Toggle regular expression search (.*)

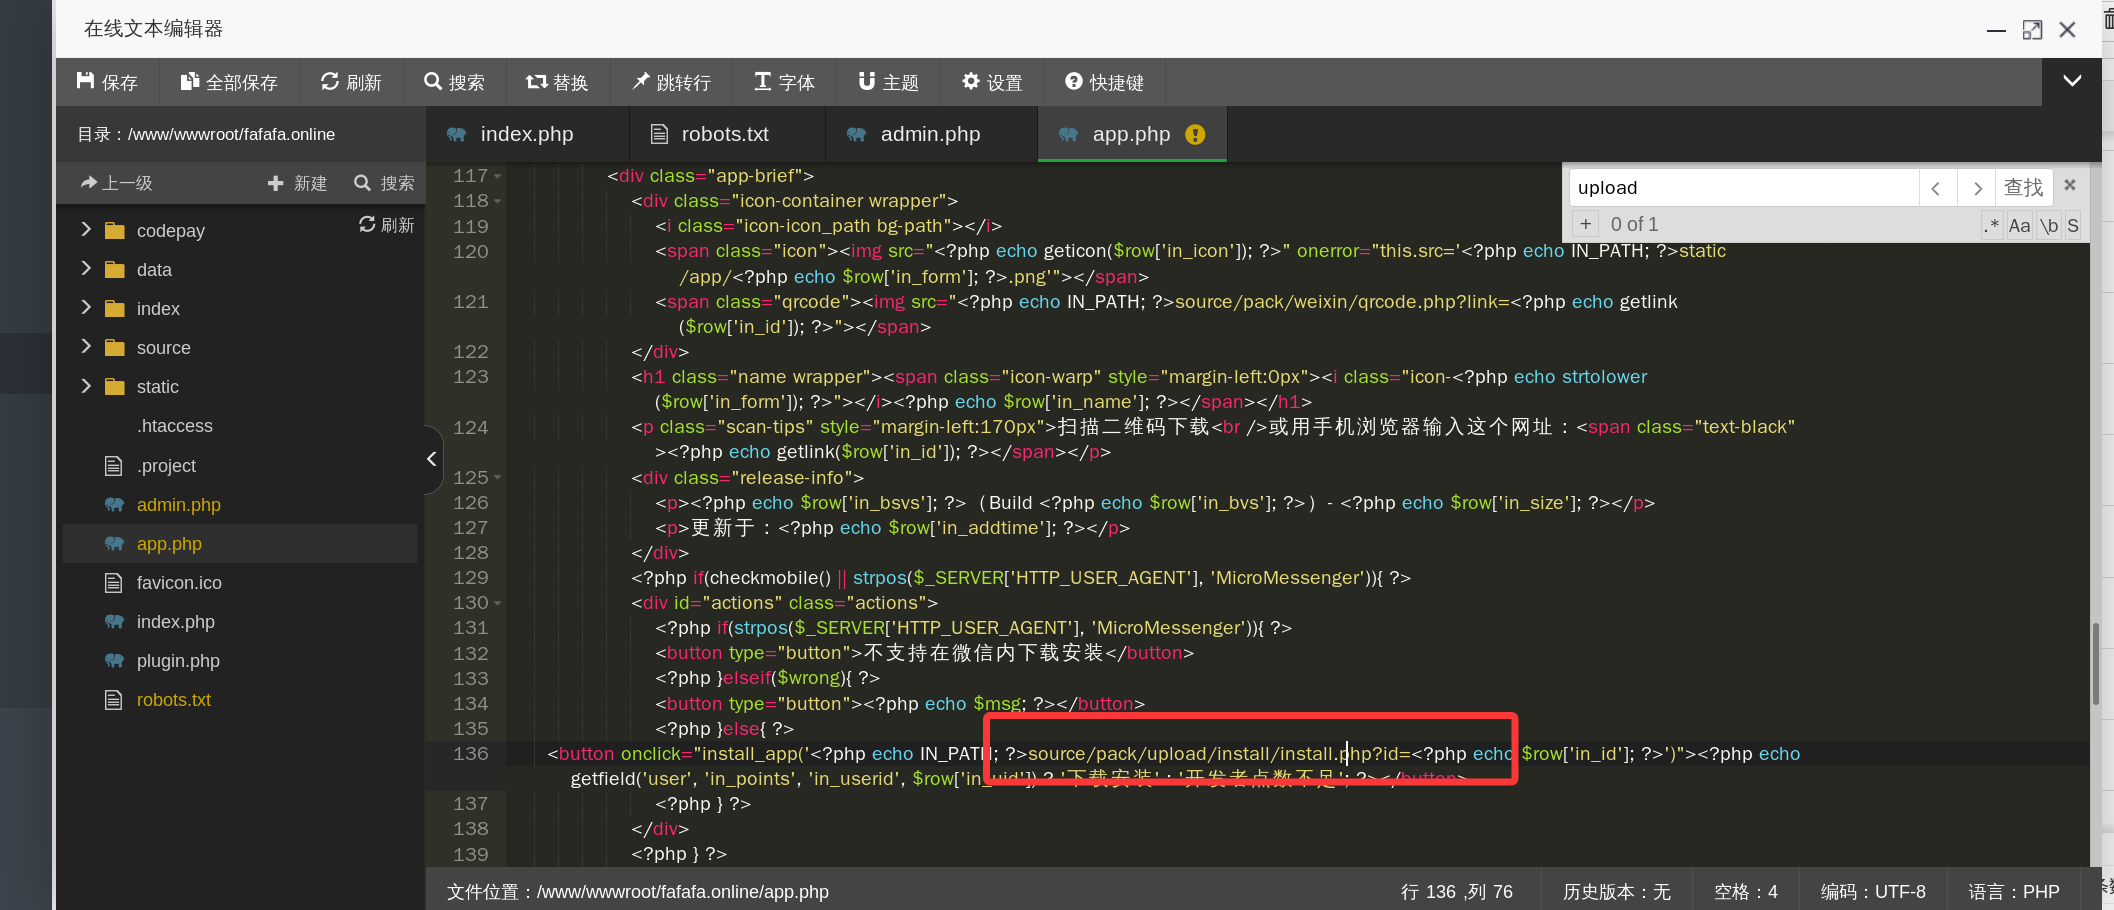[1992, 225]
